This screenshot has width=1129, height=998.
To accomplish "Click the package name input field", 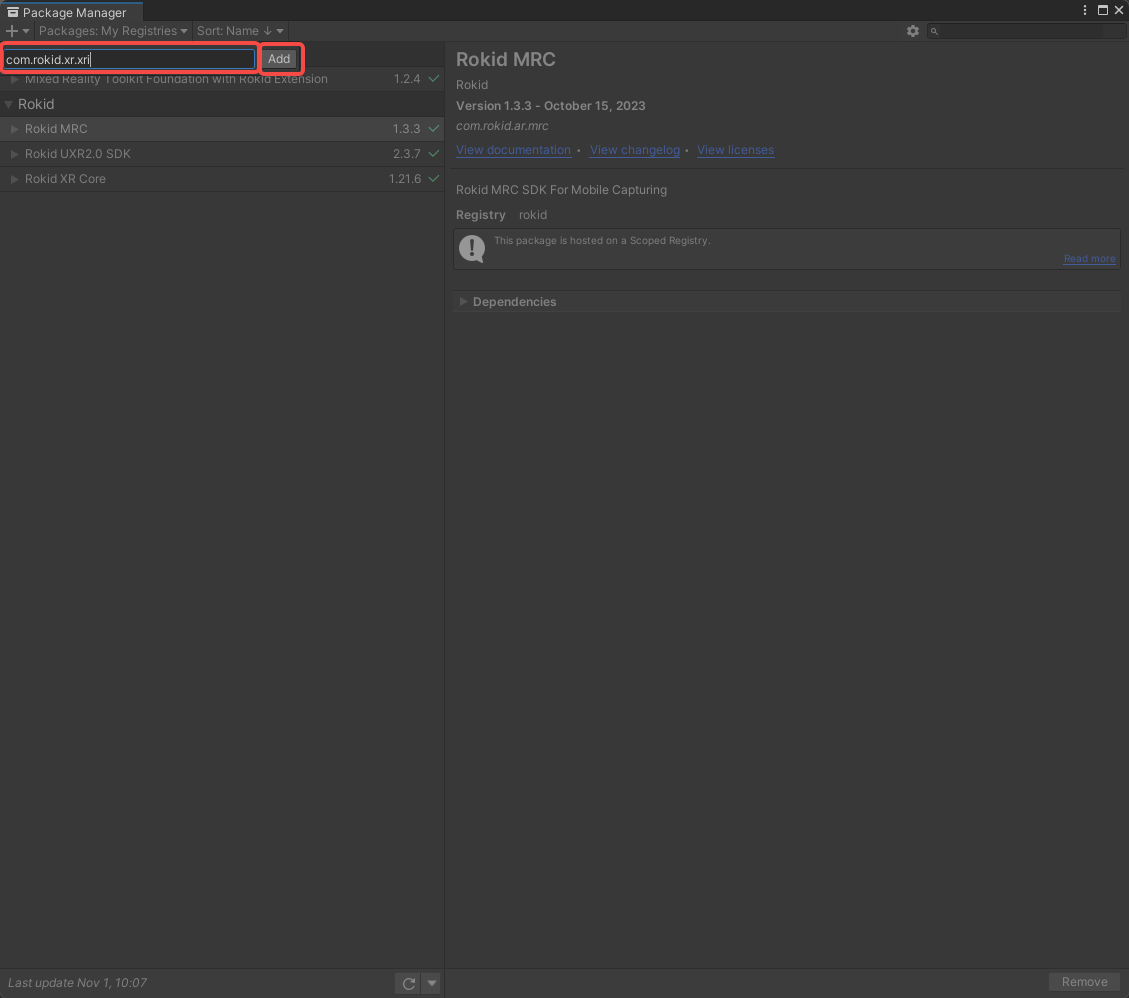I will pos(130,59).
